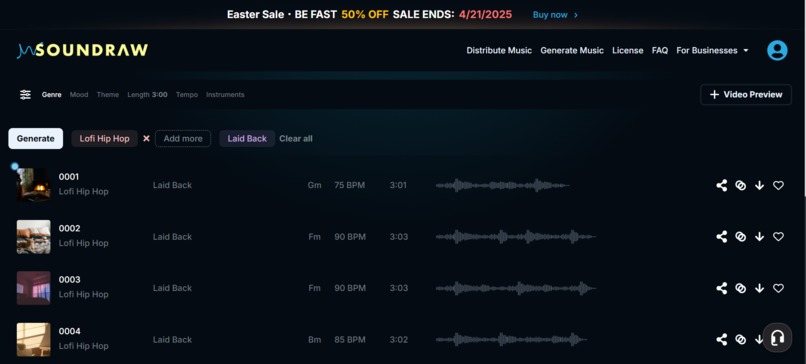
Task: Click Clear all filters
Action: (296, 138)
